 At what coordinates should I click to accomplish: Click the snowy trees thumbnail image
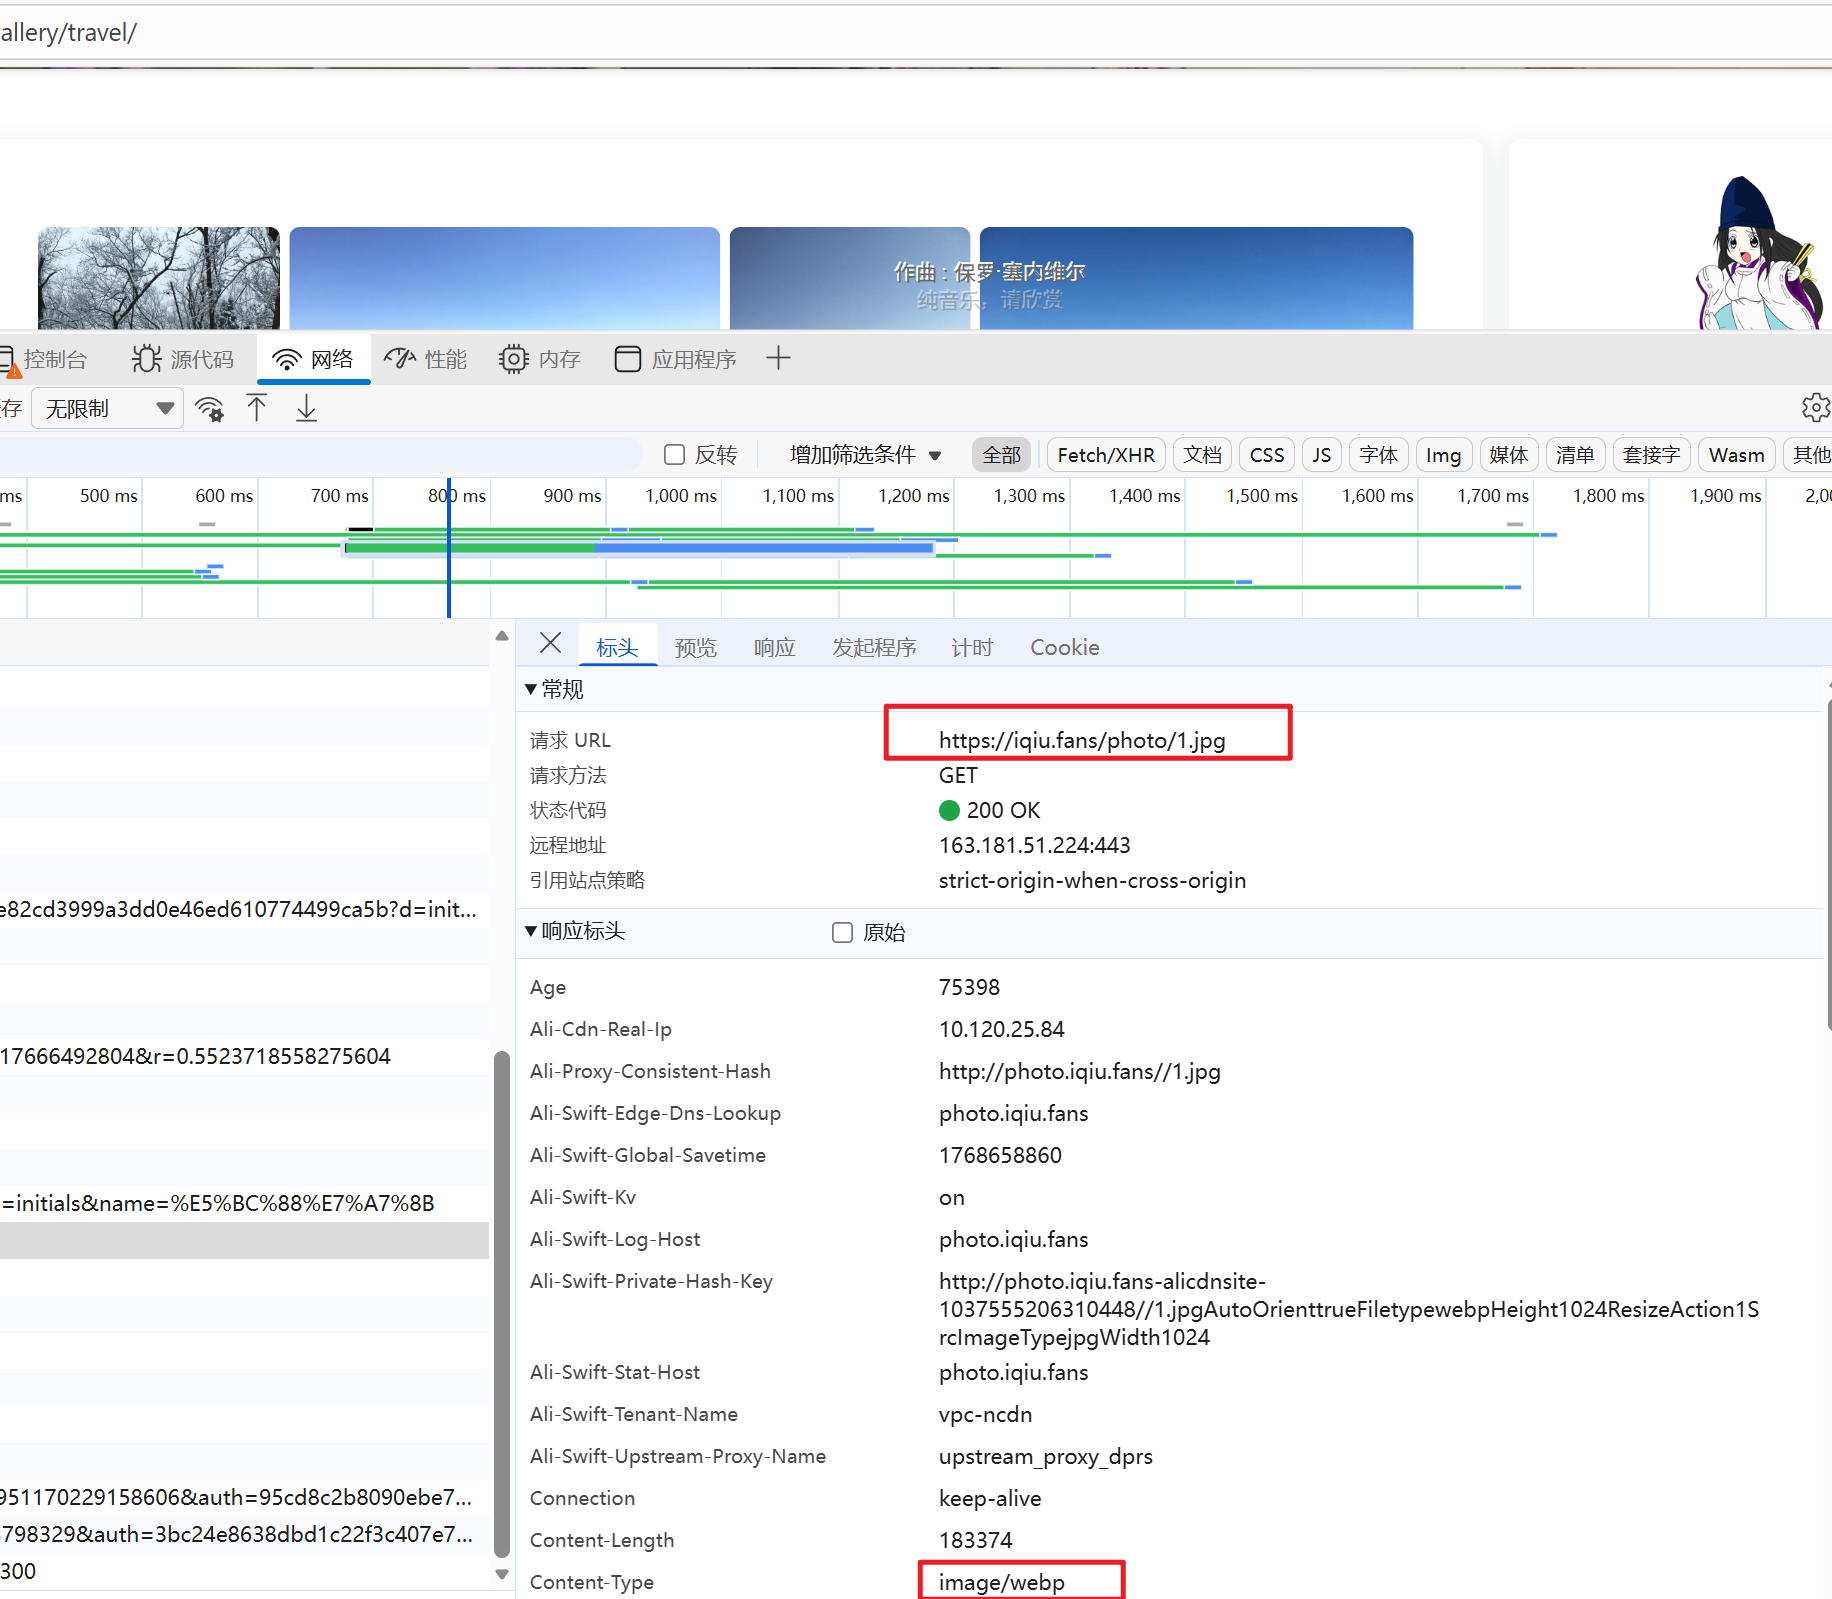159,278
